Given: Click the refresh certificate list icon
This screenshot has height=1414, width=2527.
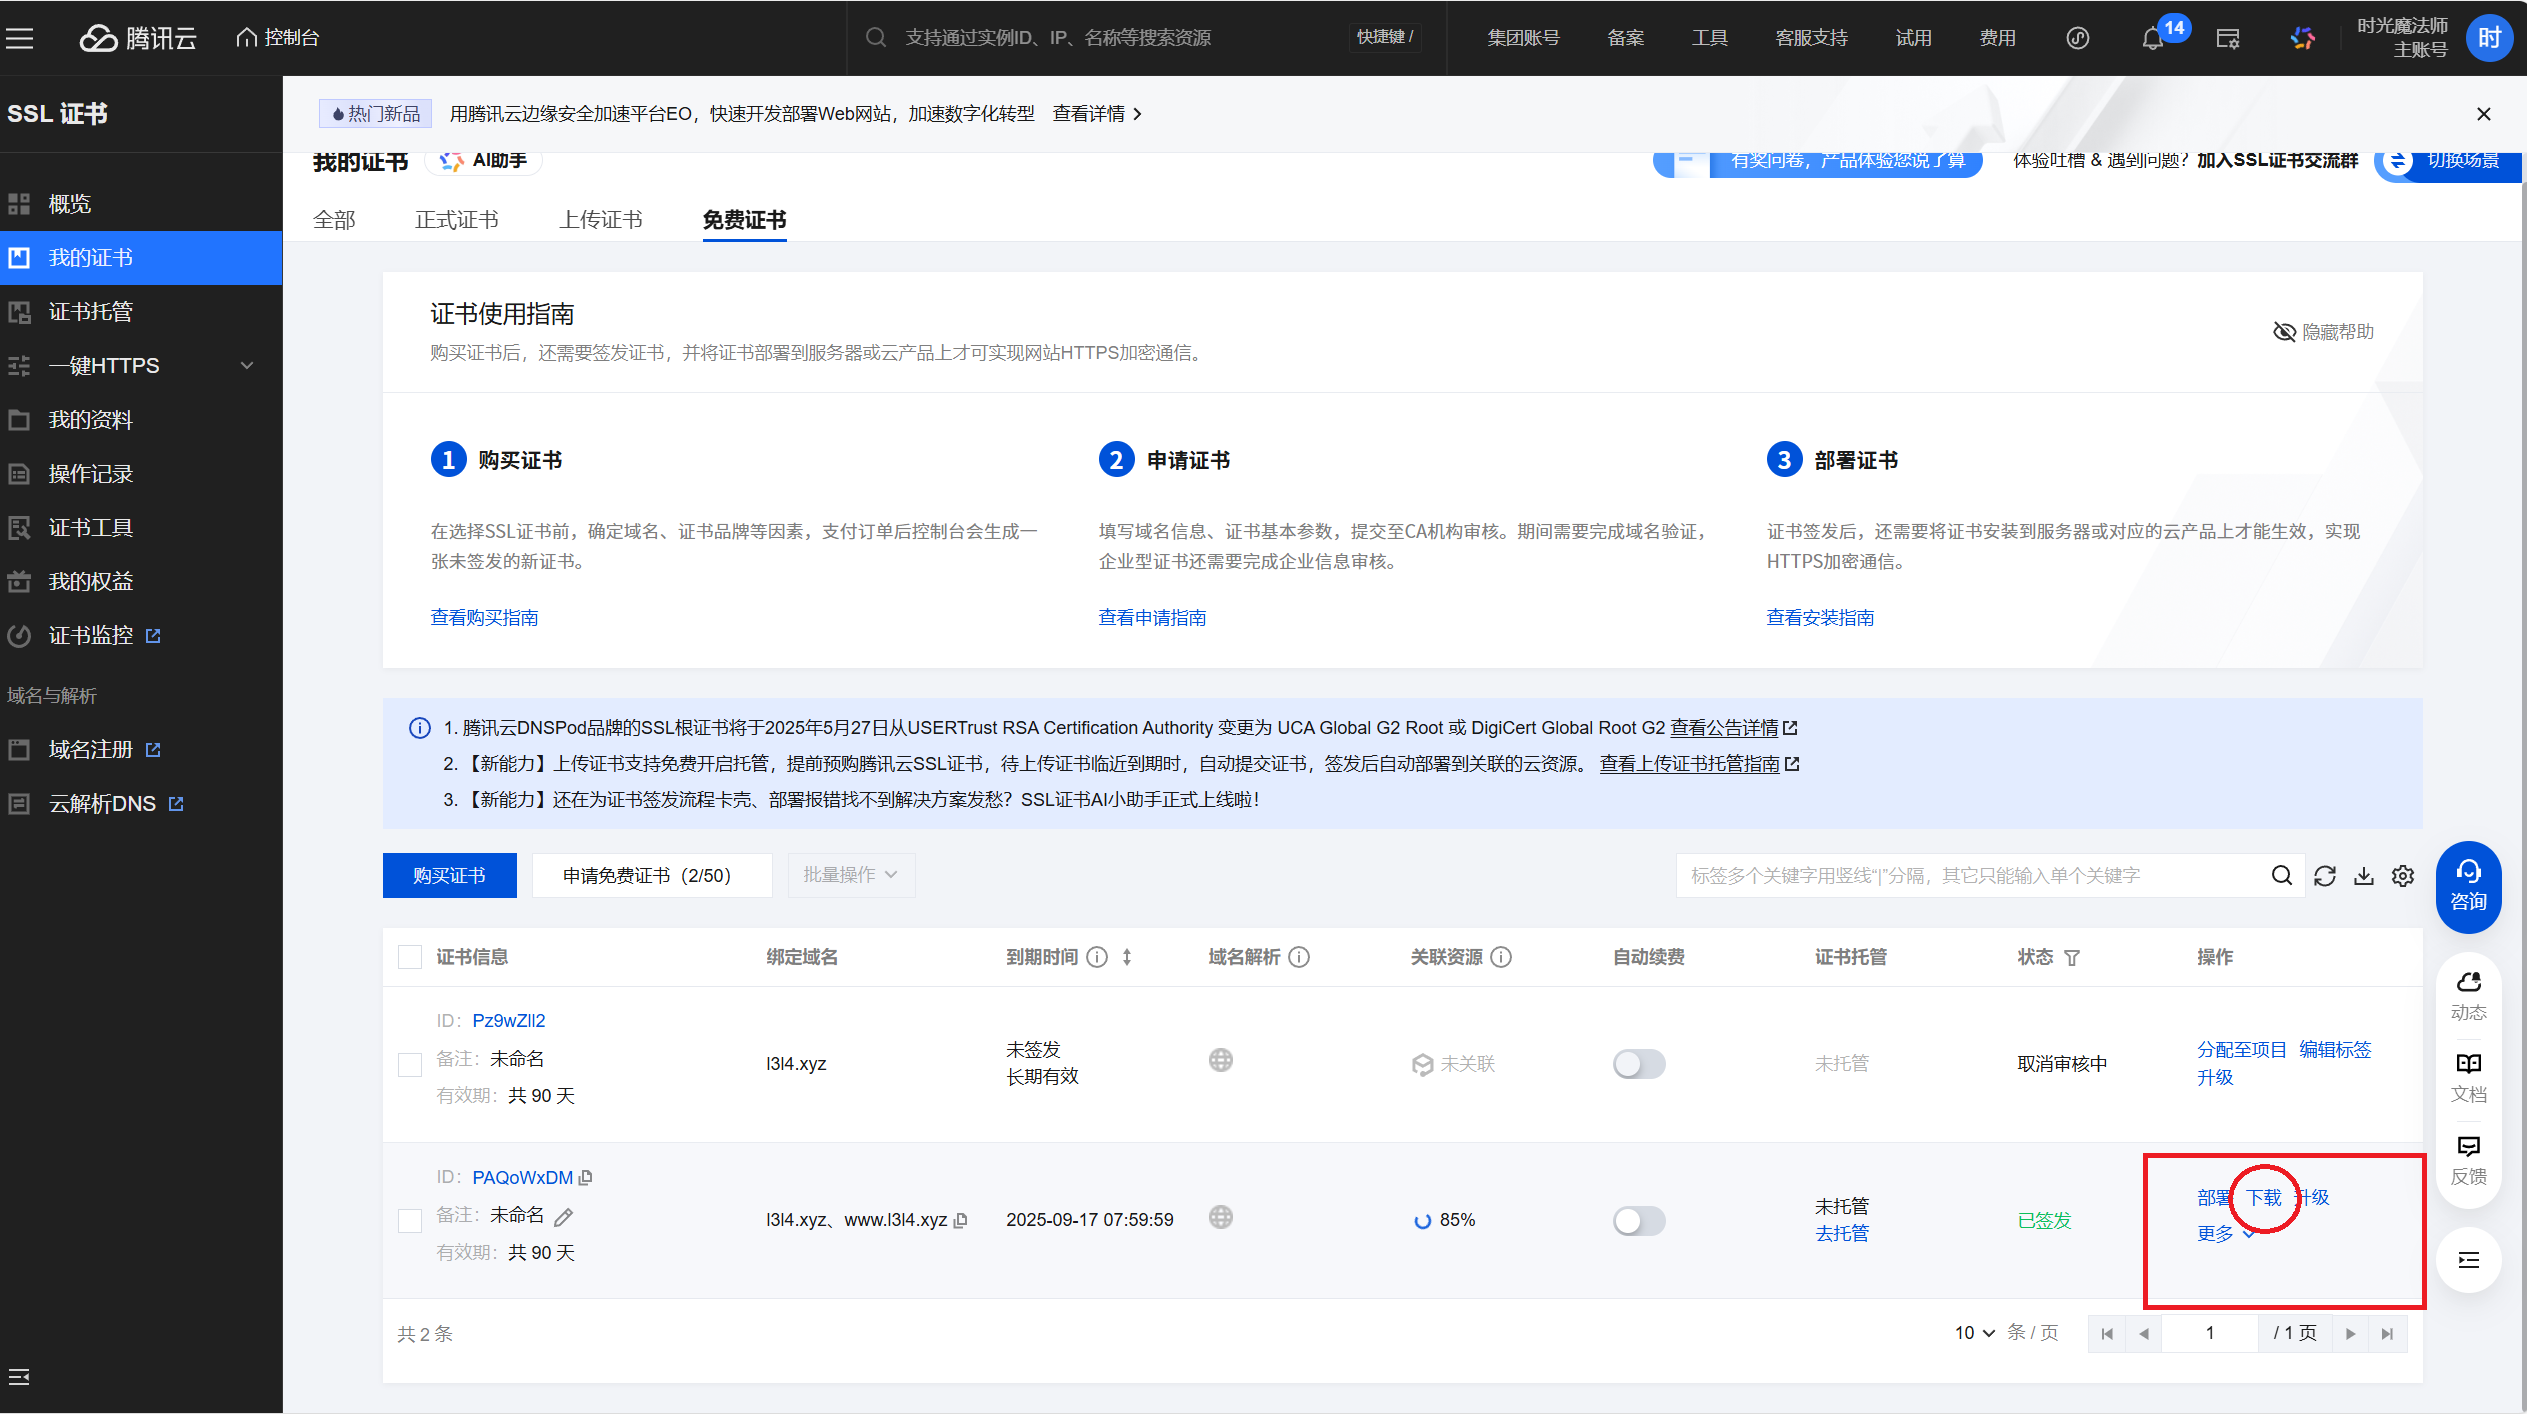Looking at the screenshot, I should tap(2325, 876).
